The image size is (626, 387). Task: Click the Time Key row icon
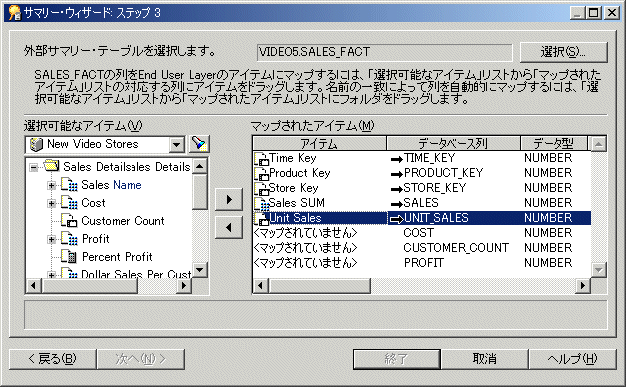pos(261,159)
